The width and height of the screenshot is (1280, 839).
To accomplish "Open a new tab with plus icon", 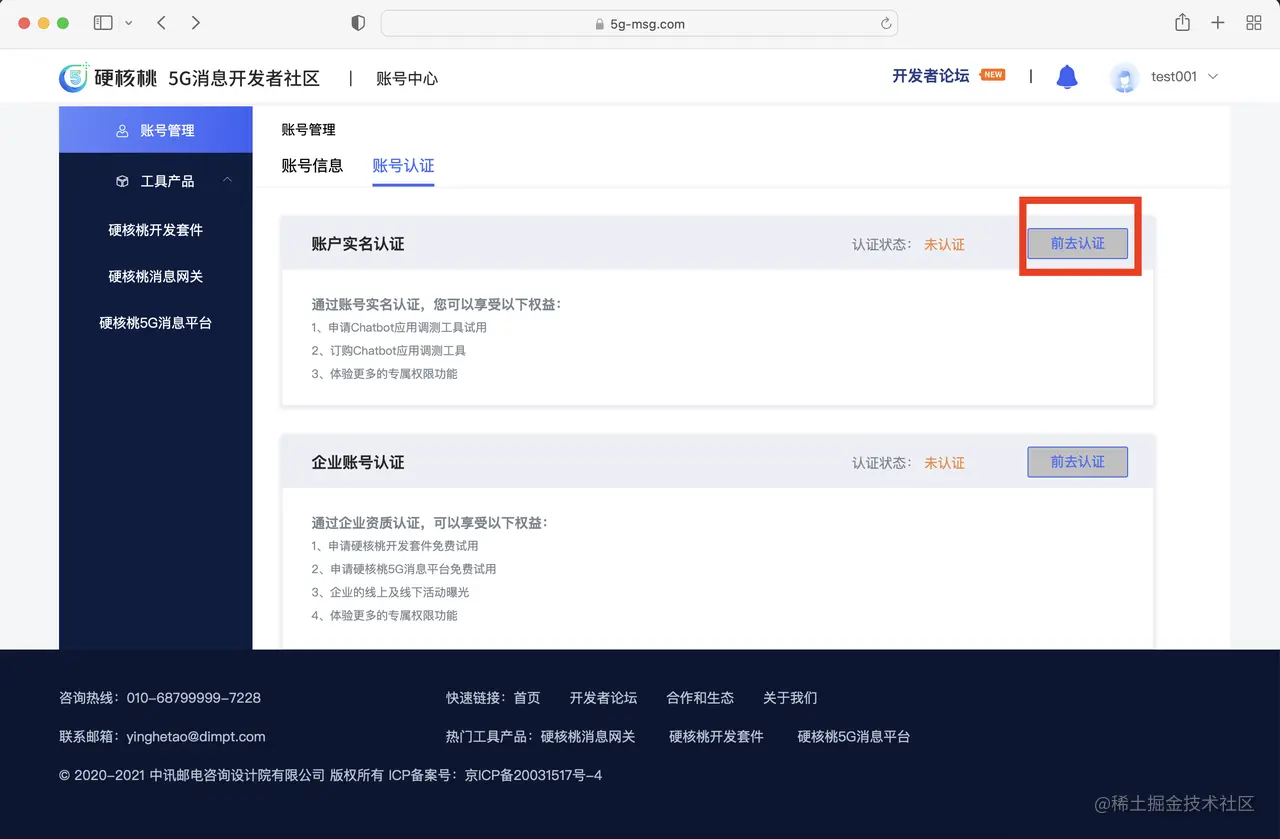I will tap(1217, 23).
